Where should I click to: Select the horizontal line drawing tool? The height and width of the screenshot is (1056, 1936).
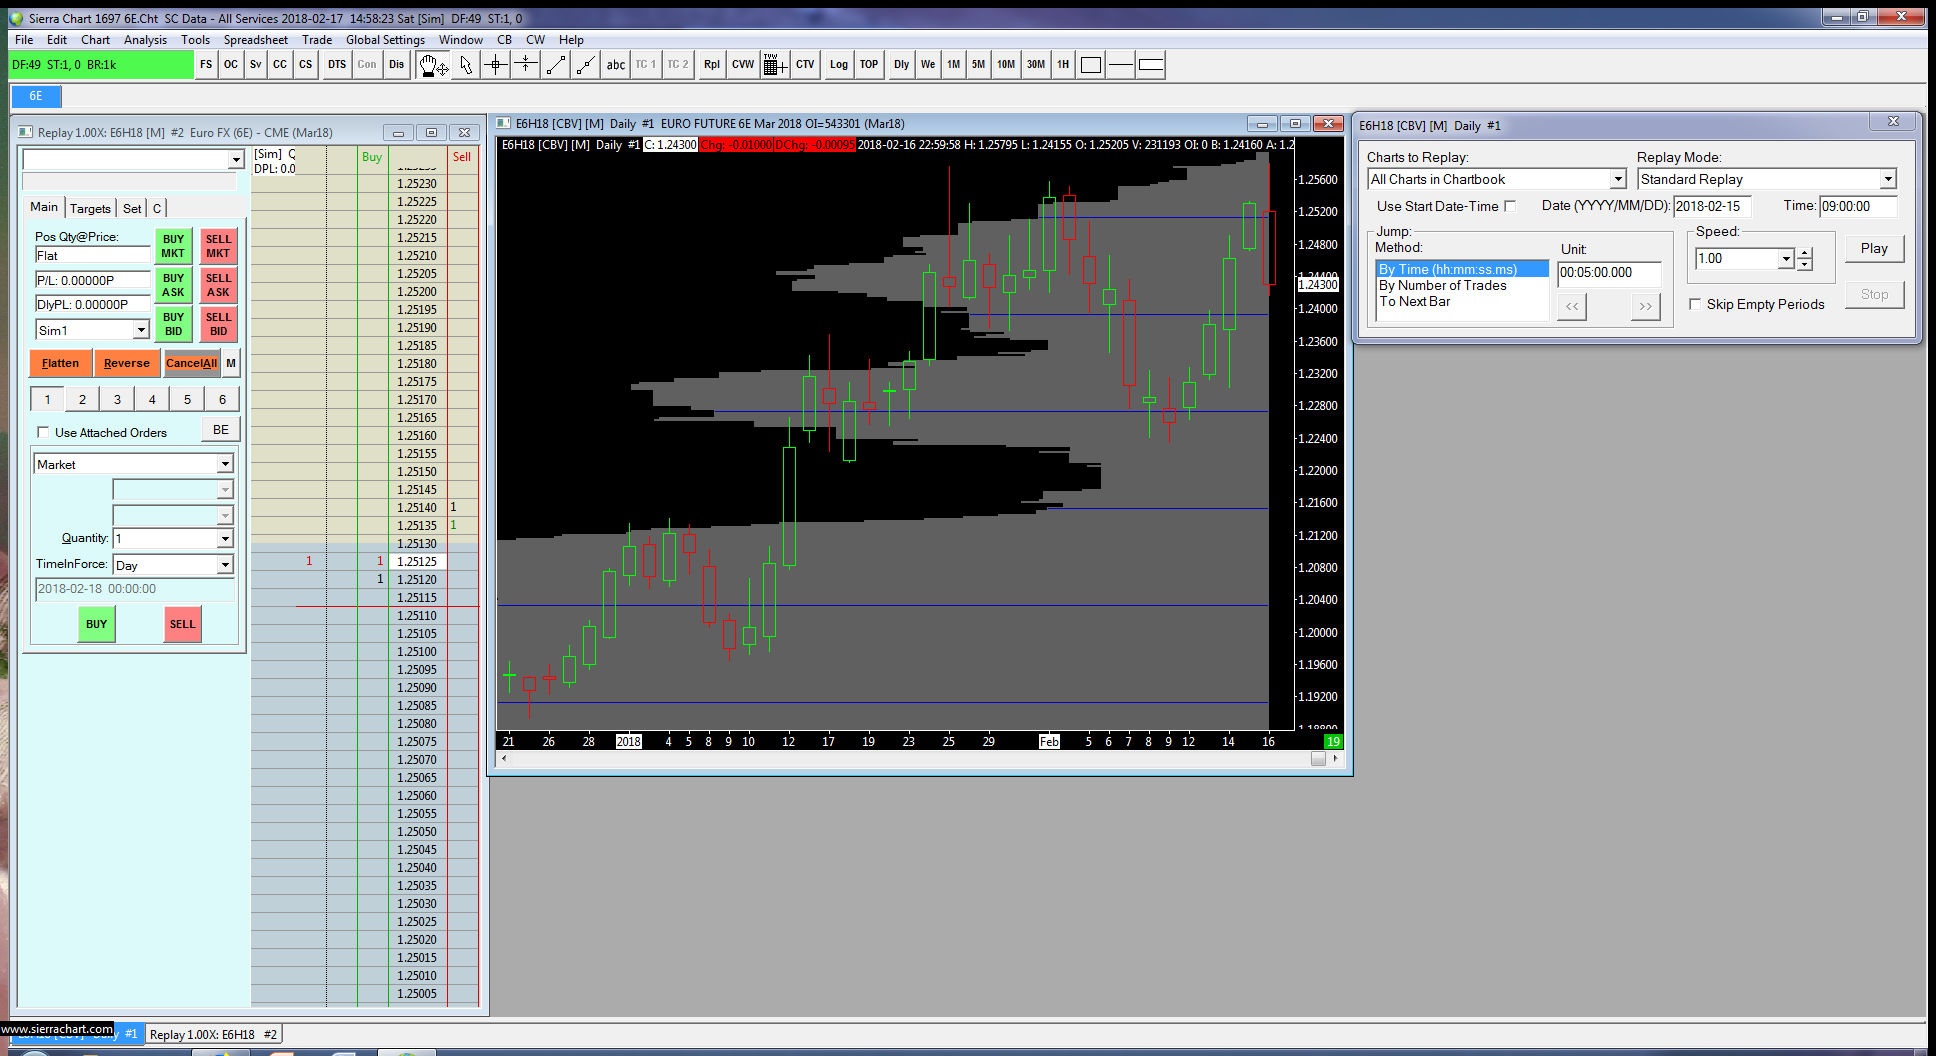click(x=1121, y=65)
